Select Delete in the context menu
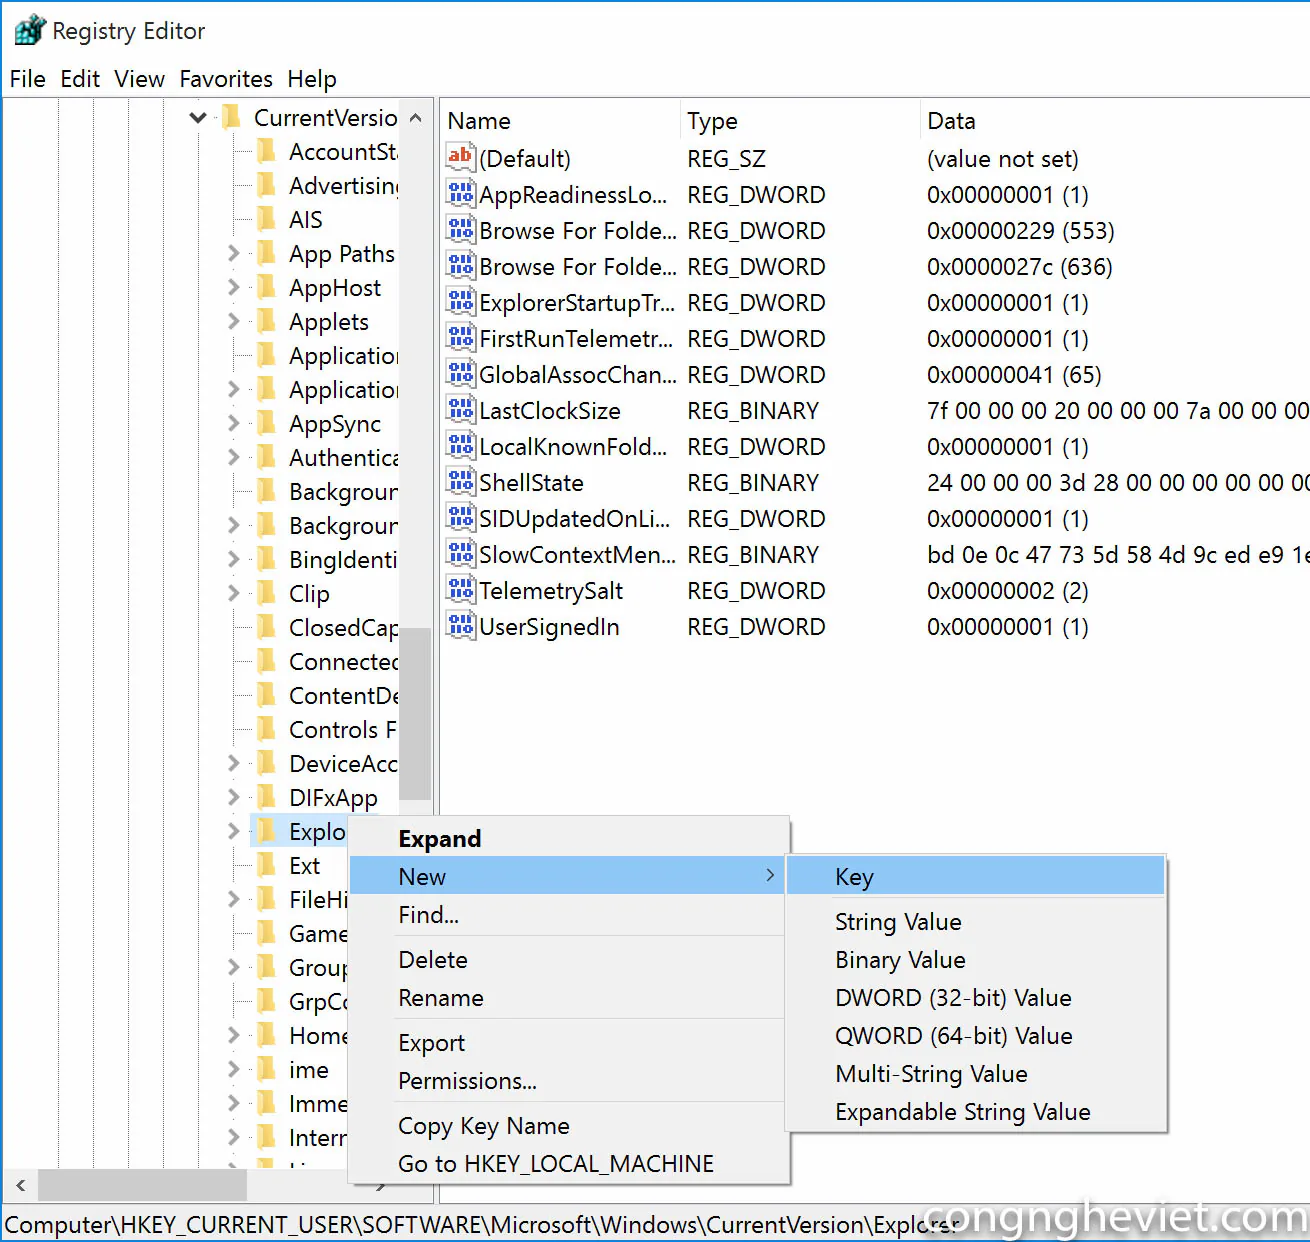1310x1242 pixels. [x=568, y=960]
